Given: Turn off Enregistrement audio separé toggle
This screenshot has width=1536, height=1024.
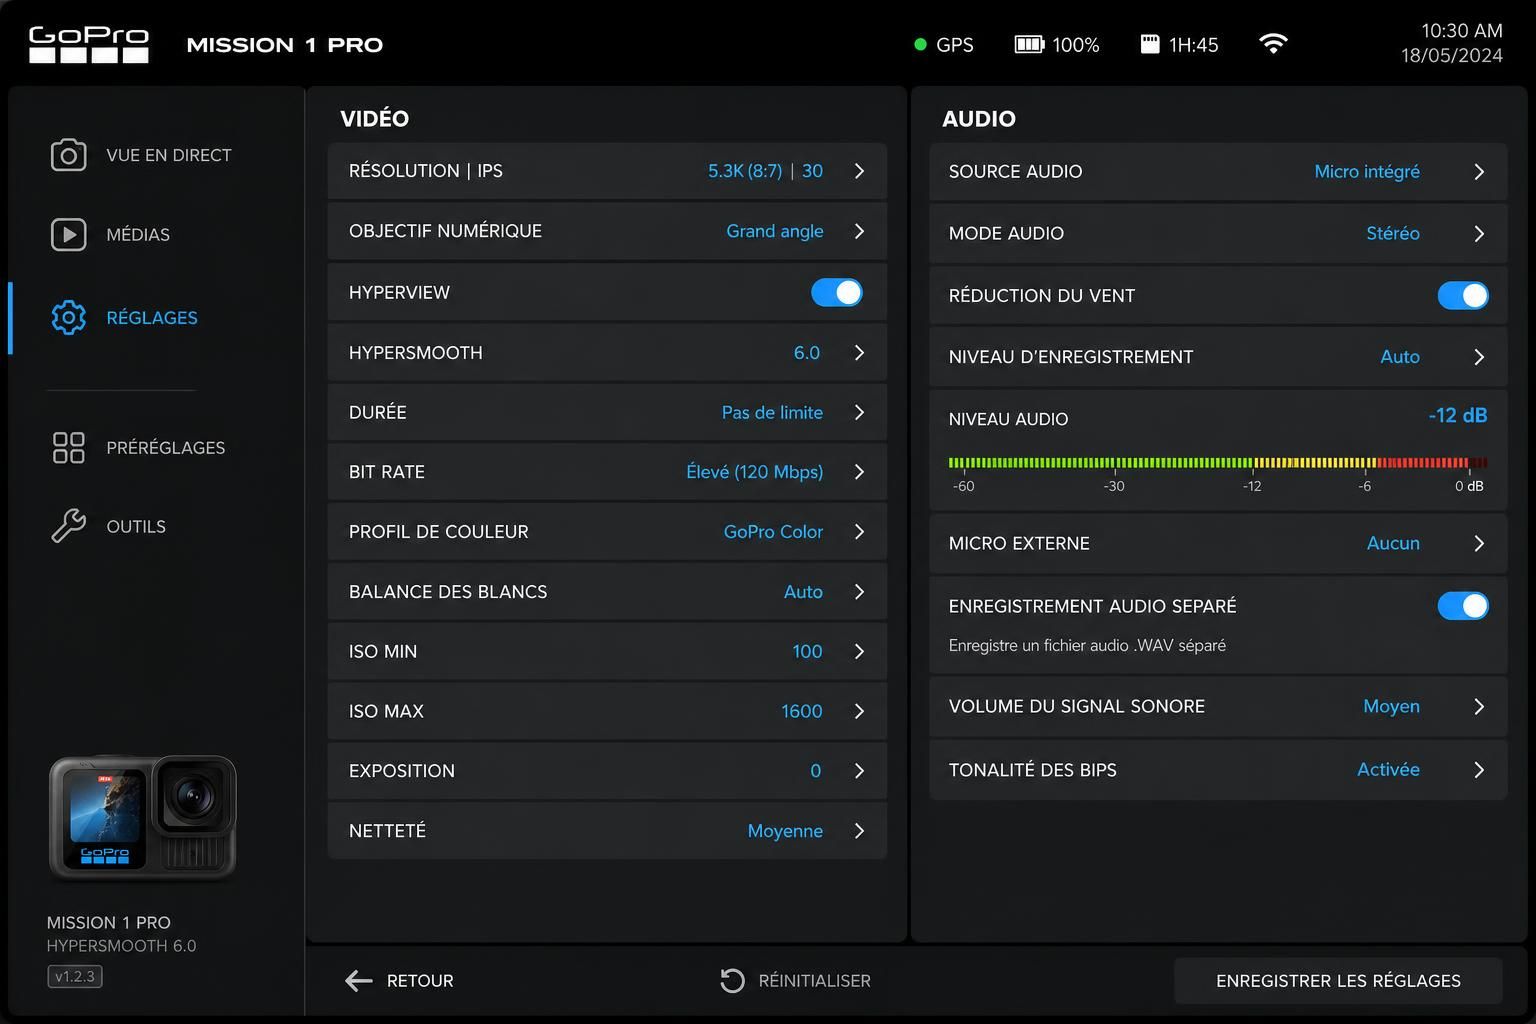Looking at the screenshot, I should 1463,606.
